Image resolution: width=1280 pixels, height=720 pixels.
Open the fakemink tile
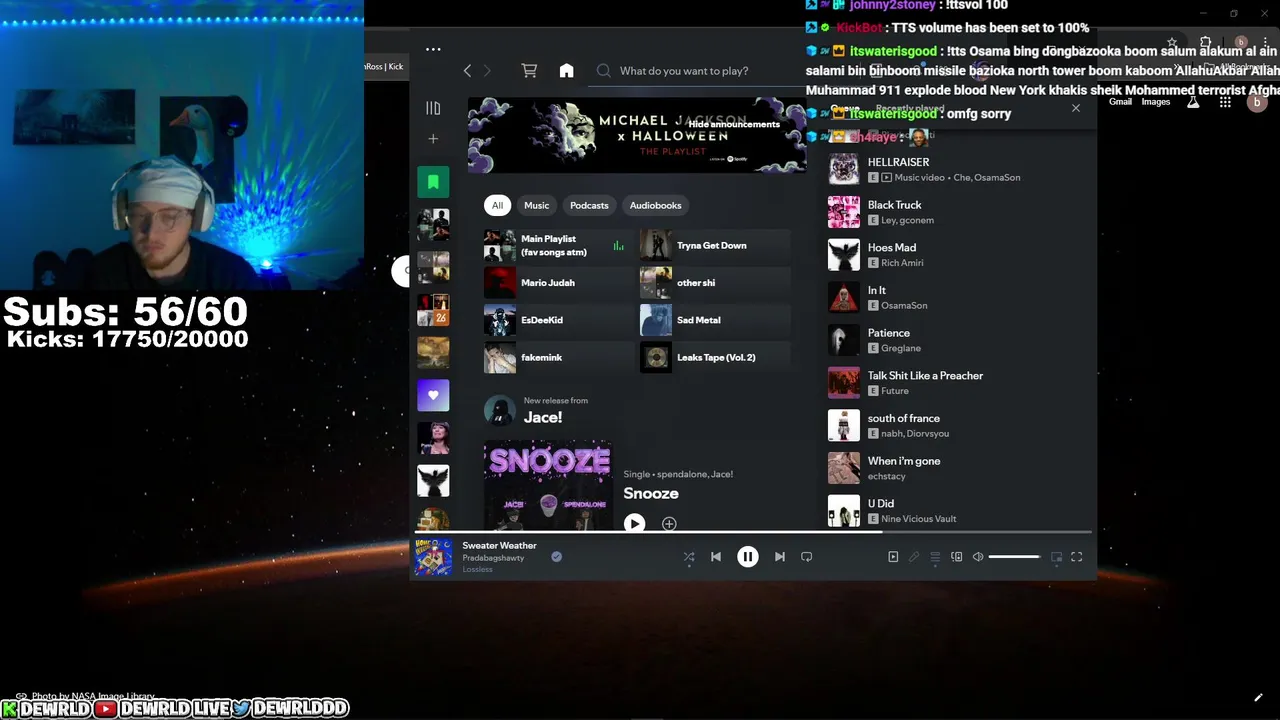558,357
